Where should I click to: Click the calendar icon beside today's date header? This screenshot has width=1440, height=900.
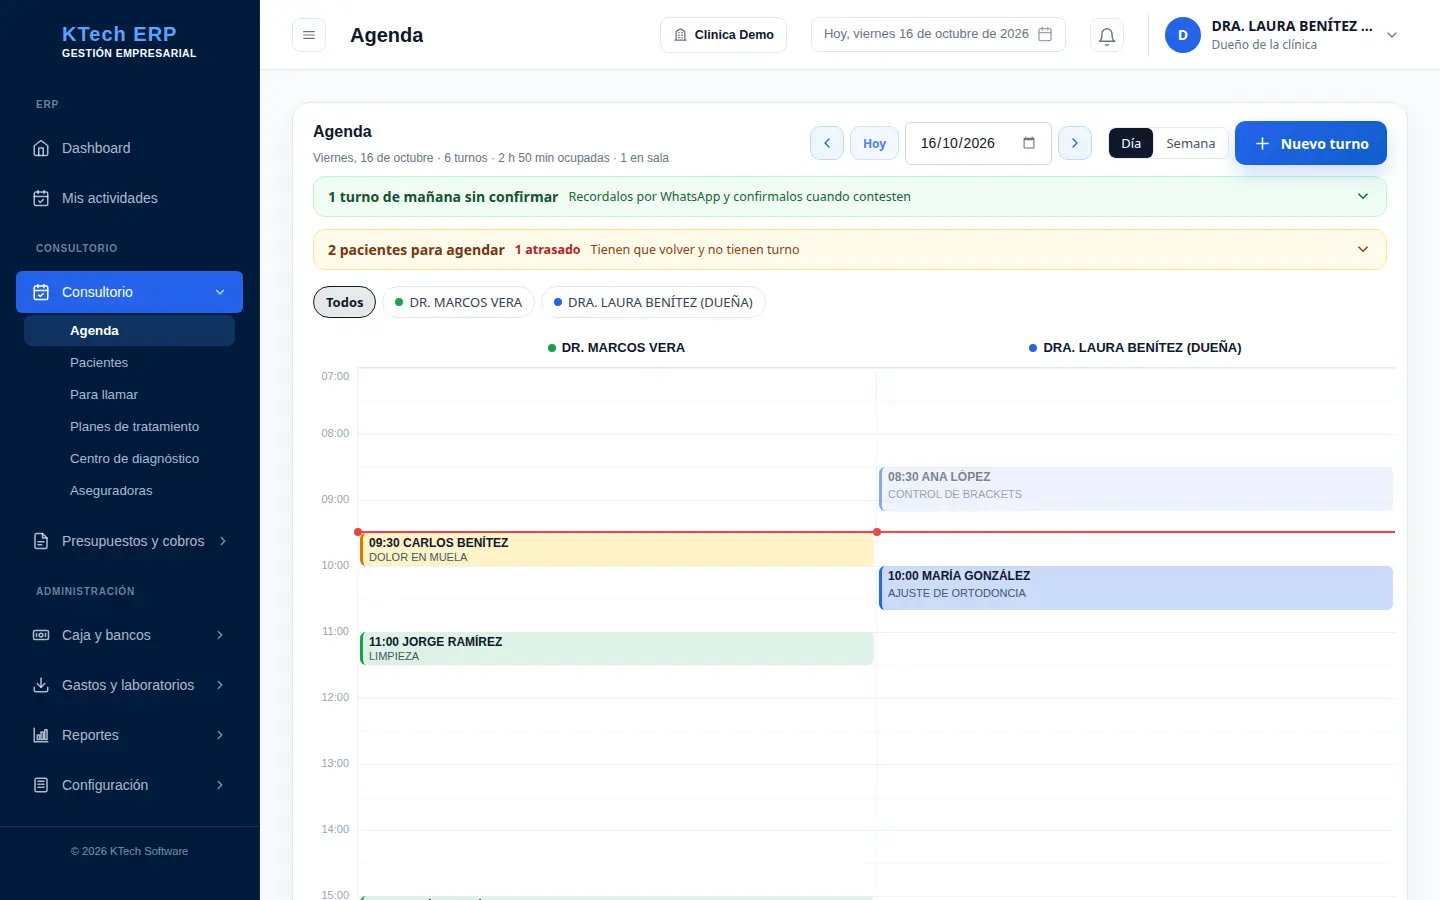(1045, 34)
